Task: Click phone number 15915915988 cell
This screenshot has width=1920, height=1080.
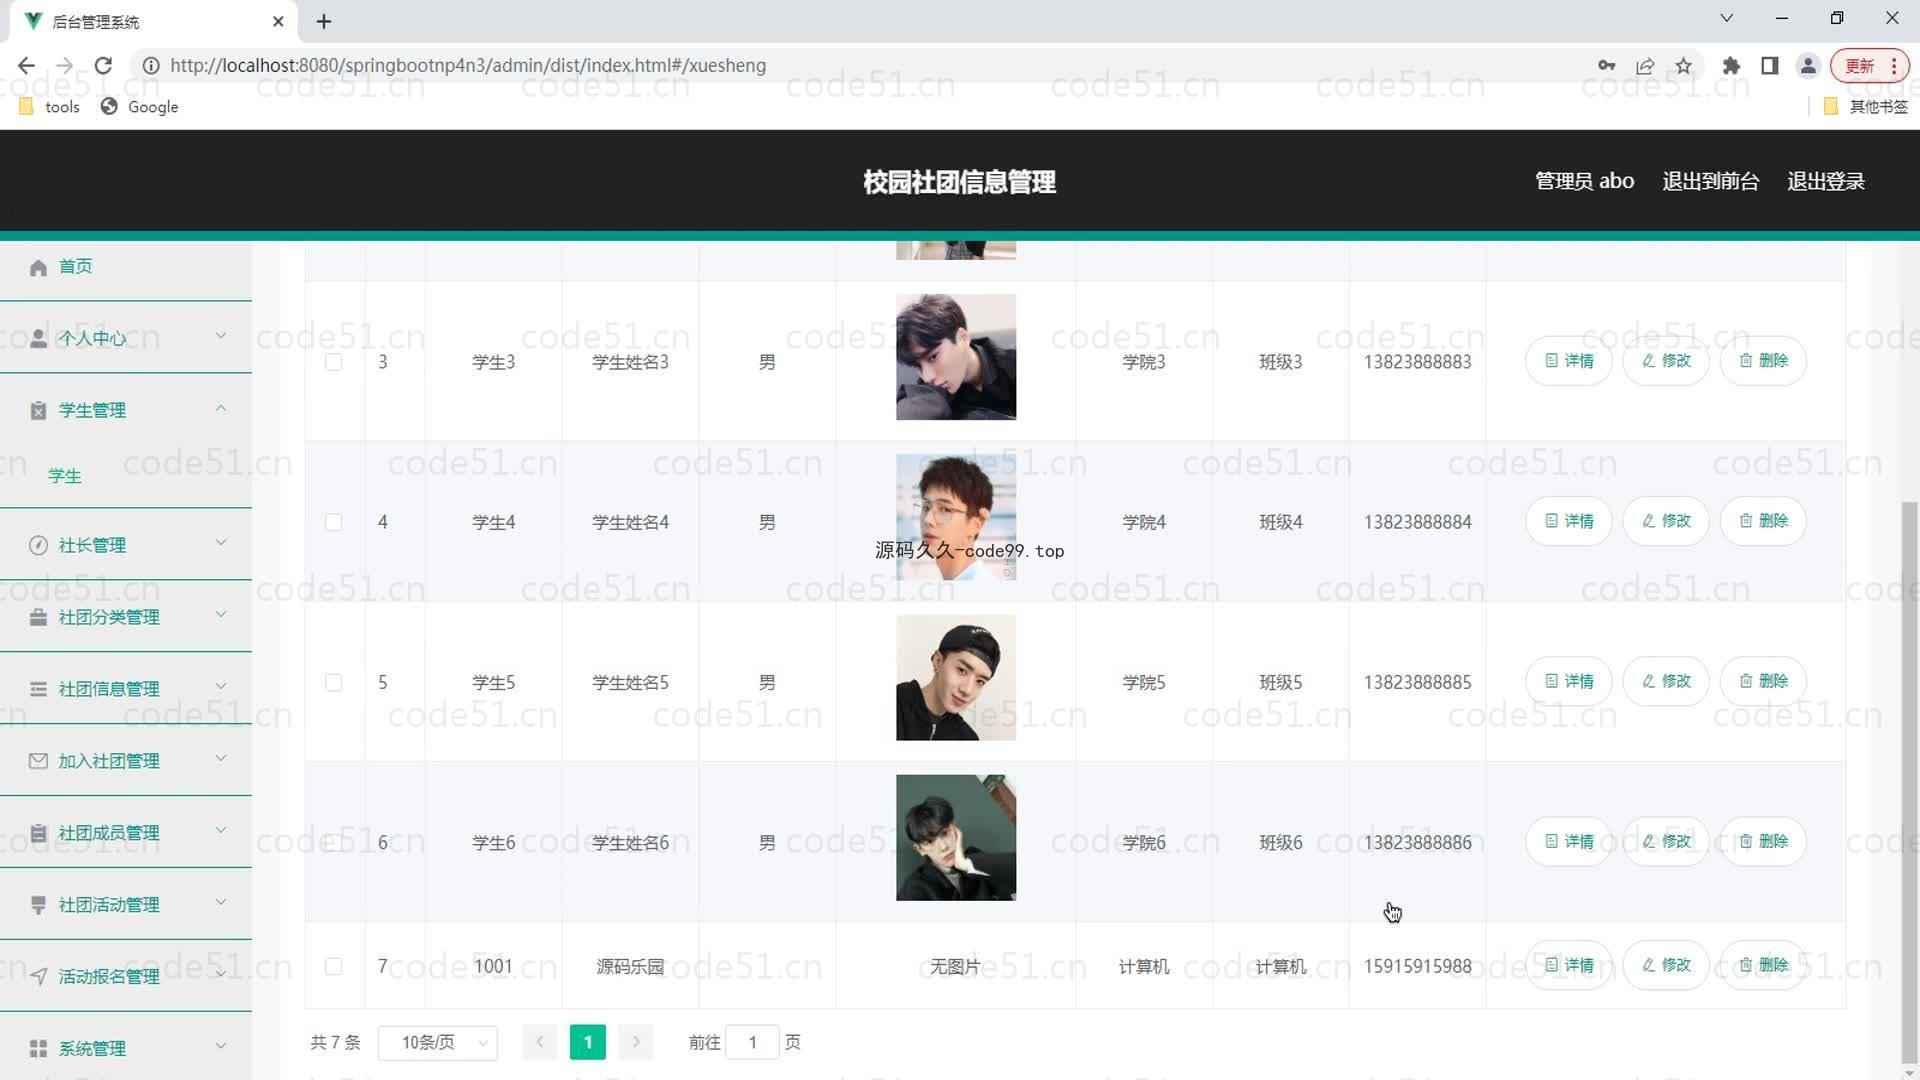Action: (x=1417, y=967)
